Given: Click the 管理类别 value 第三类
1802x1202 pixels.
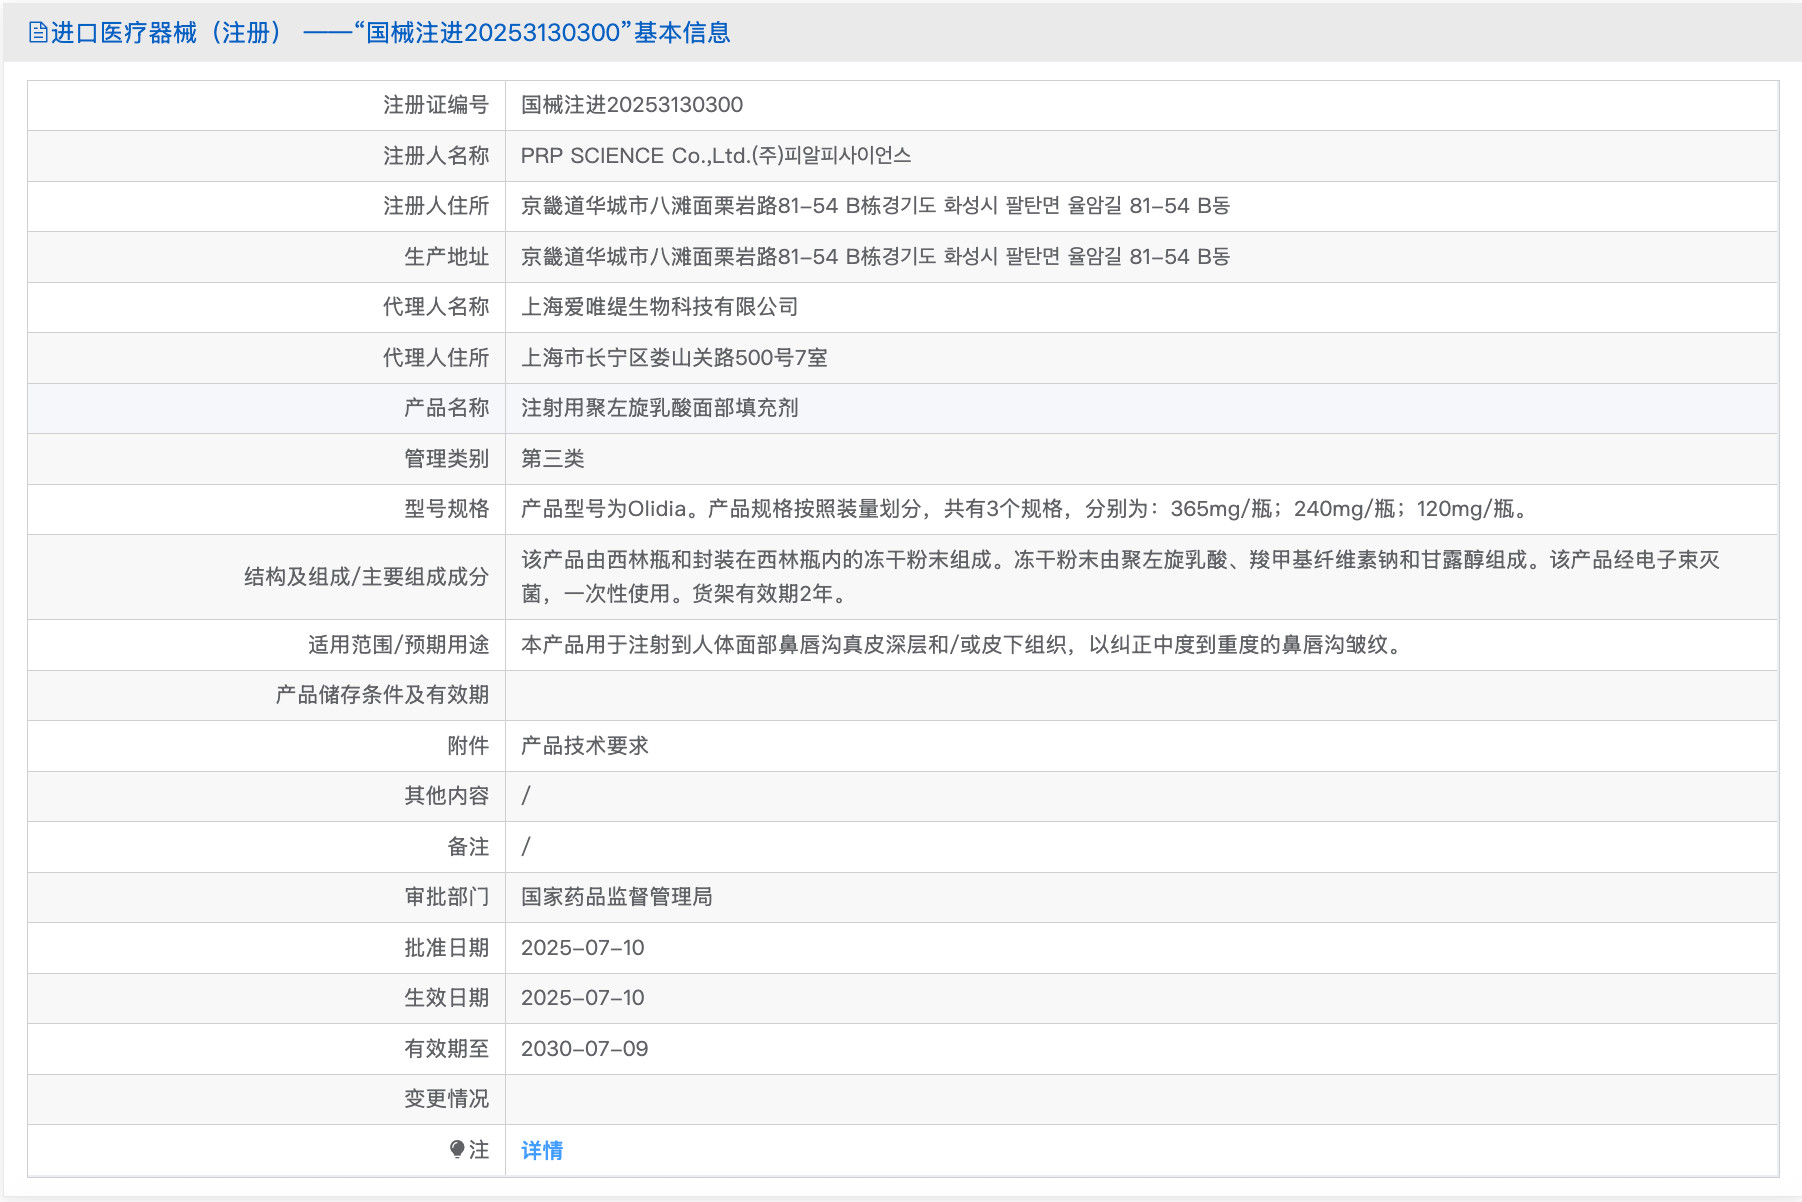Looking at the screenshot, I should [552, 458].
